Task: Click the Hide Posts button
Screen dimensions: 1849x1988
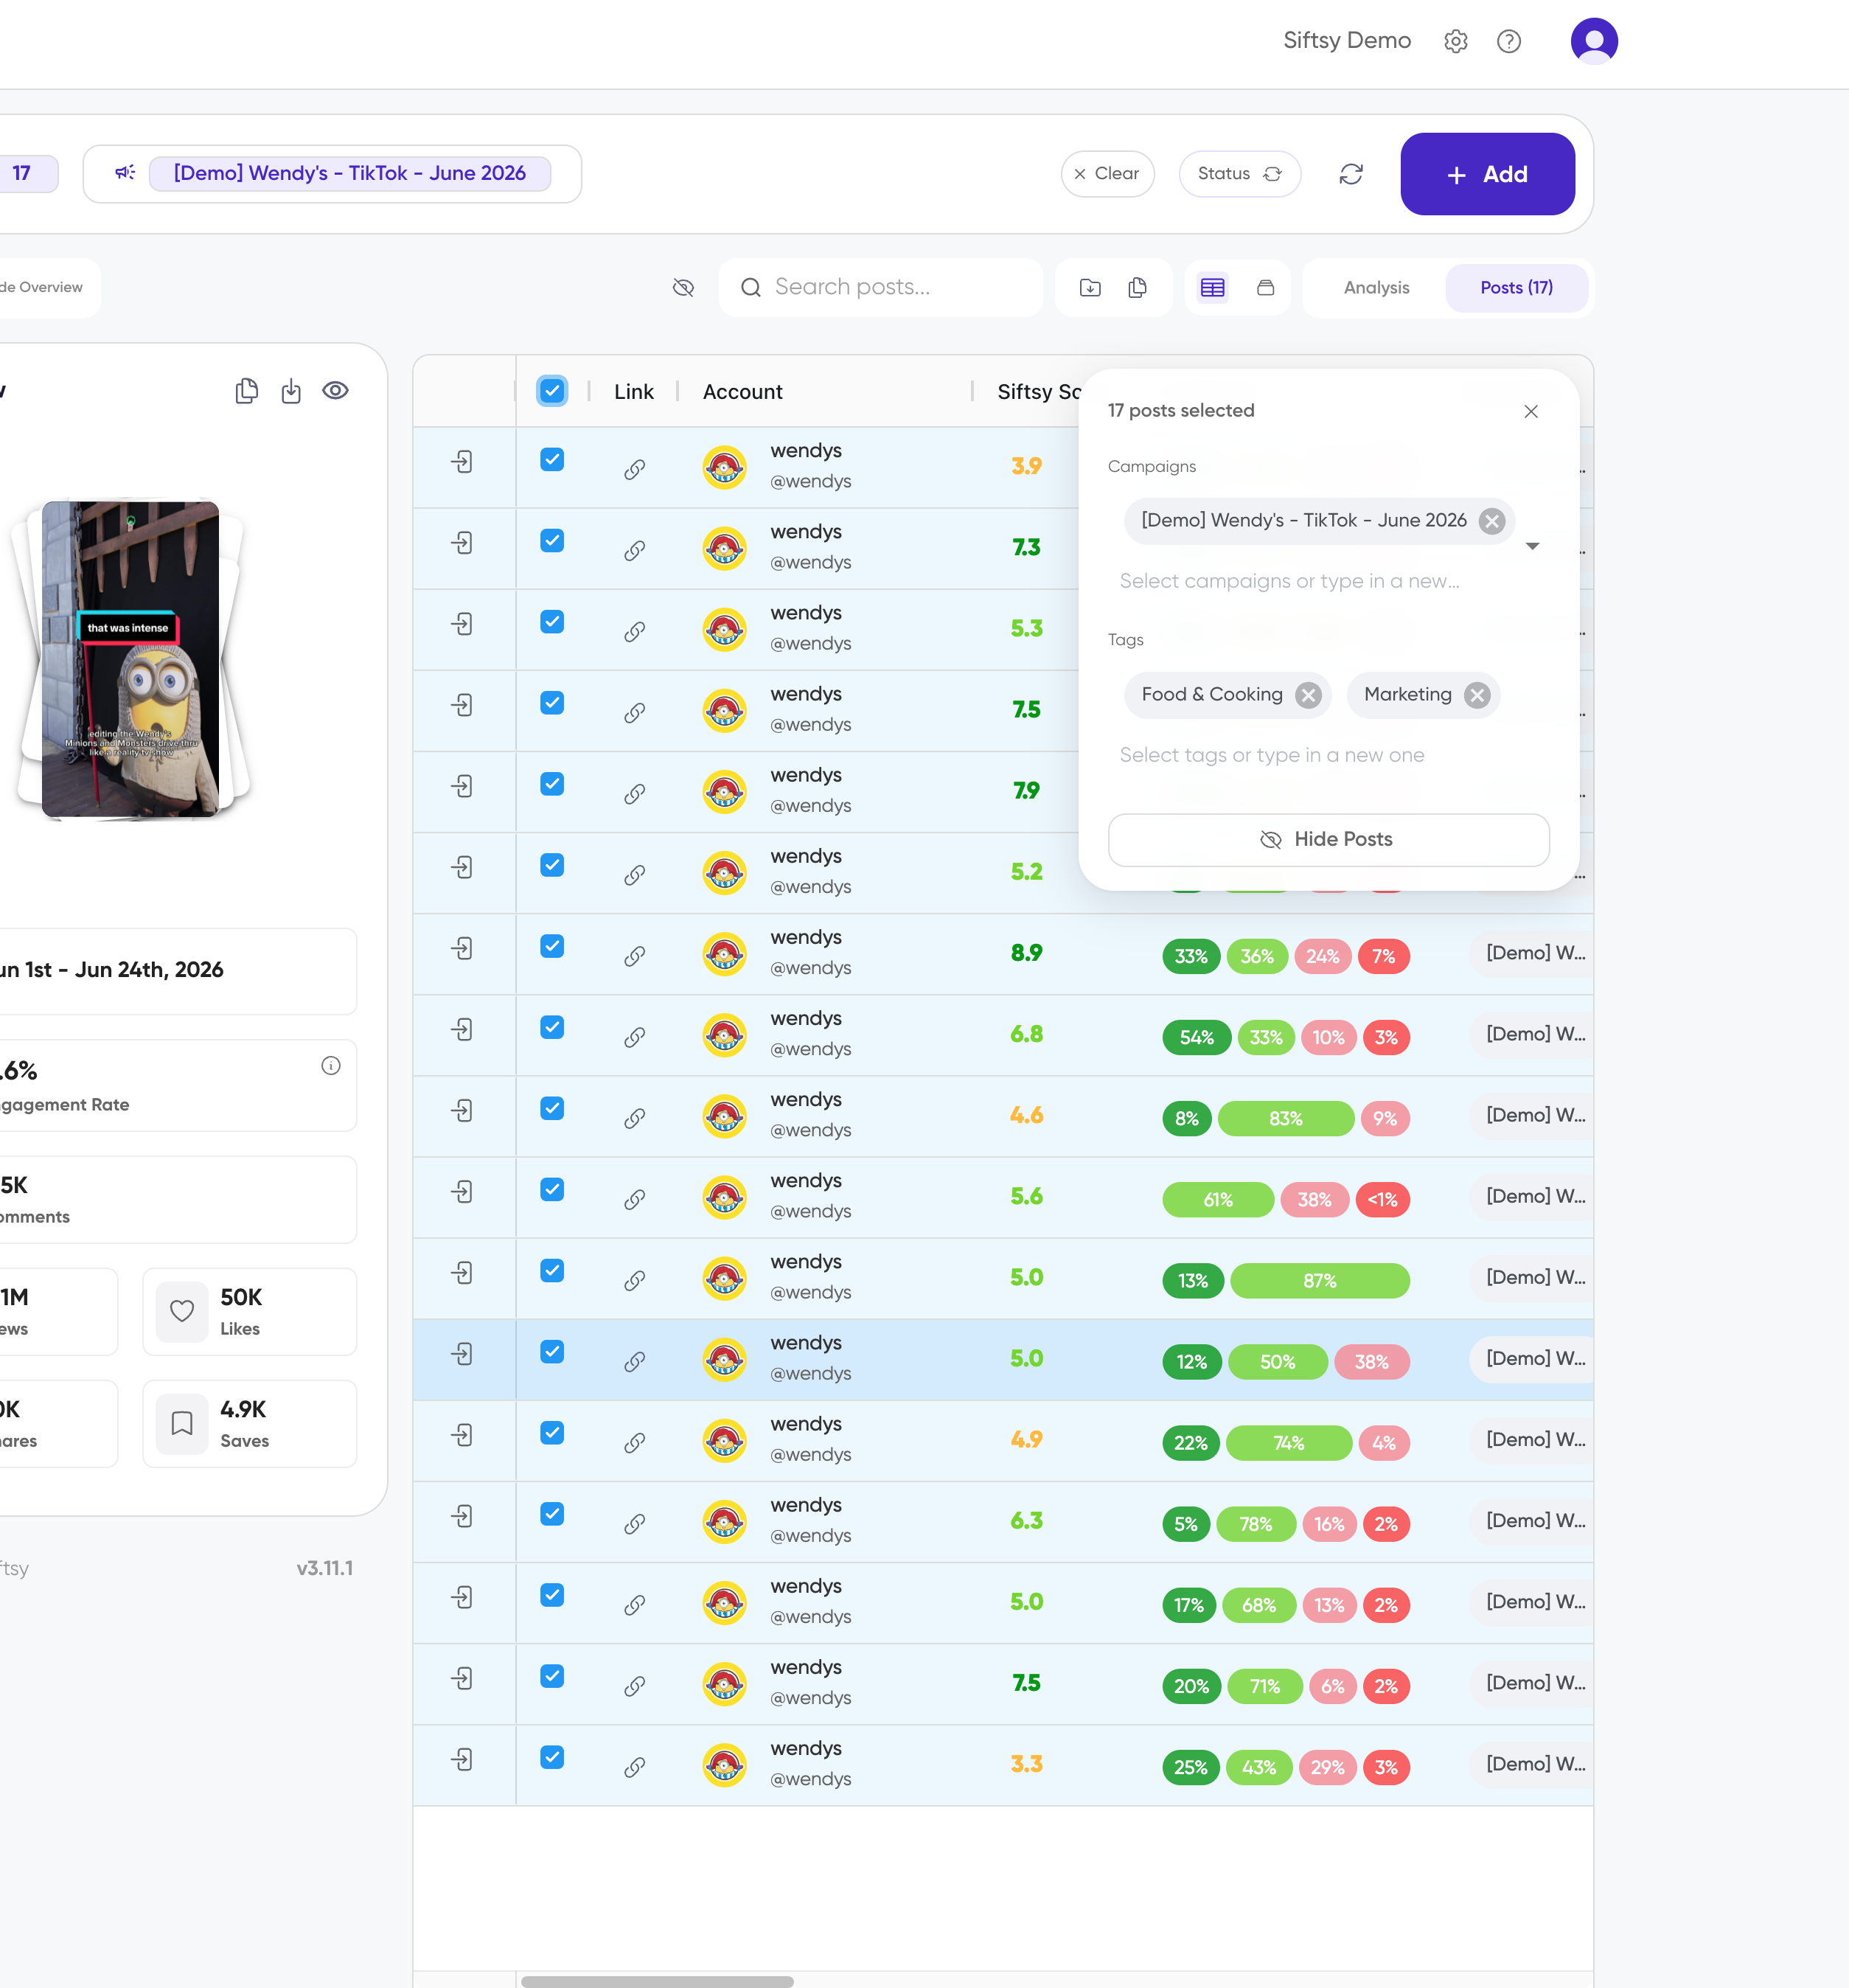Action: coord(1328,839)
